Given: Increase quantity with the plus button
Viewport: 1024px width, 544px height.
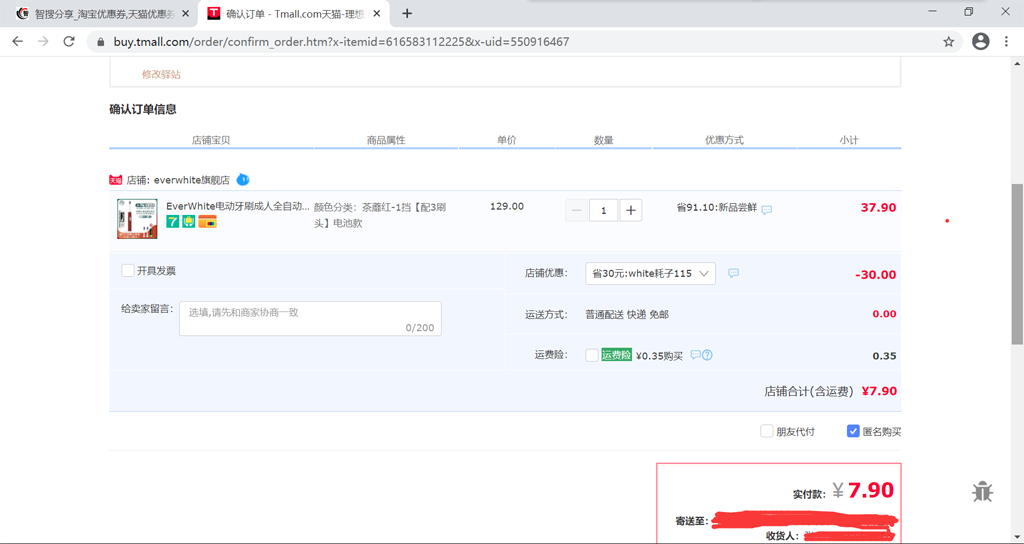Looking at the screenshot, I should tap(631, 210).
